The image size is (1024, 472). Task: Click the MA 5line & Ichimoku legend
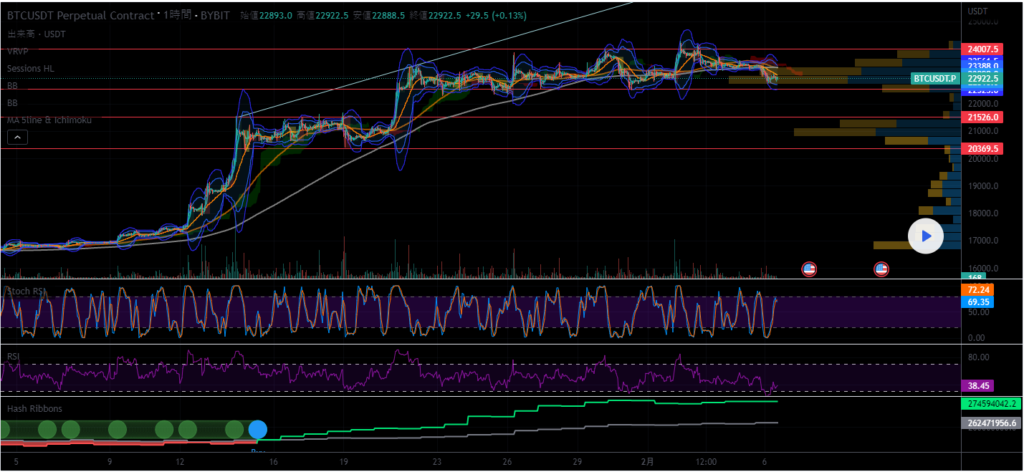[x=49, y=120]
